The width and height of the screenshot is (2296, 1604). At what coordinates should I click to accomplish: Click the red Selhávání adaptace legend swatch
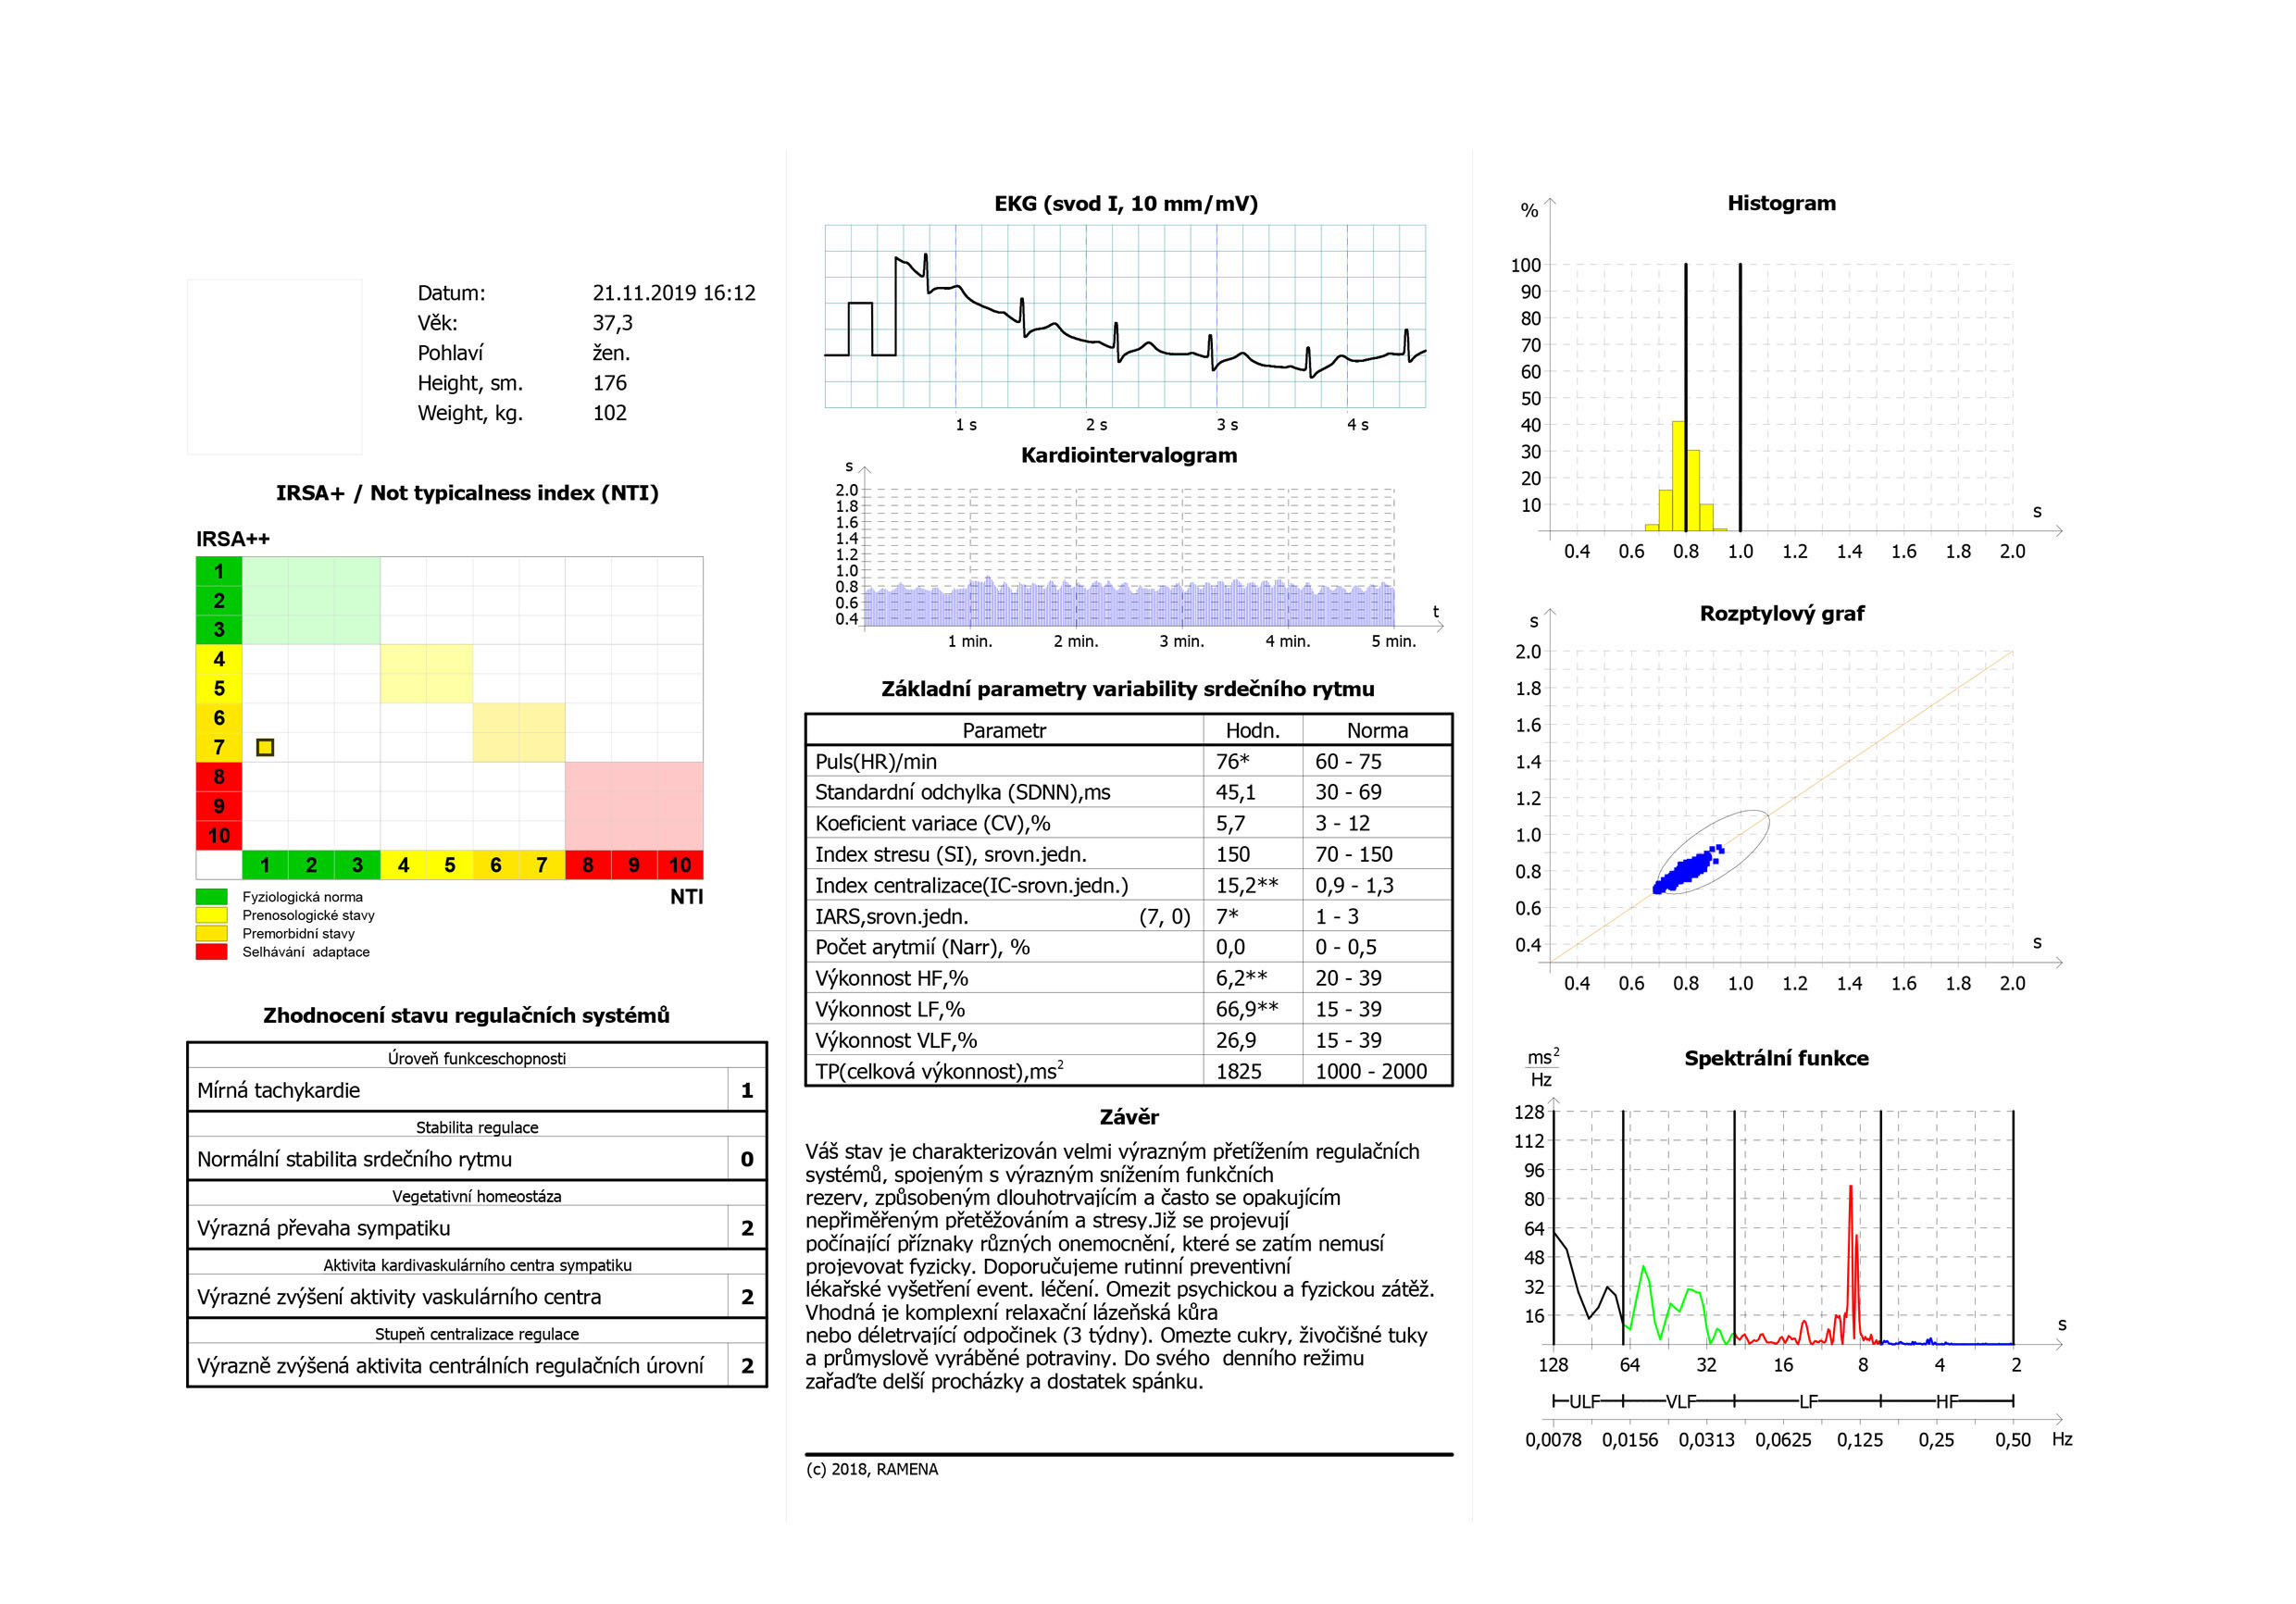click(211, 952)
